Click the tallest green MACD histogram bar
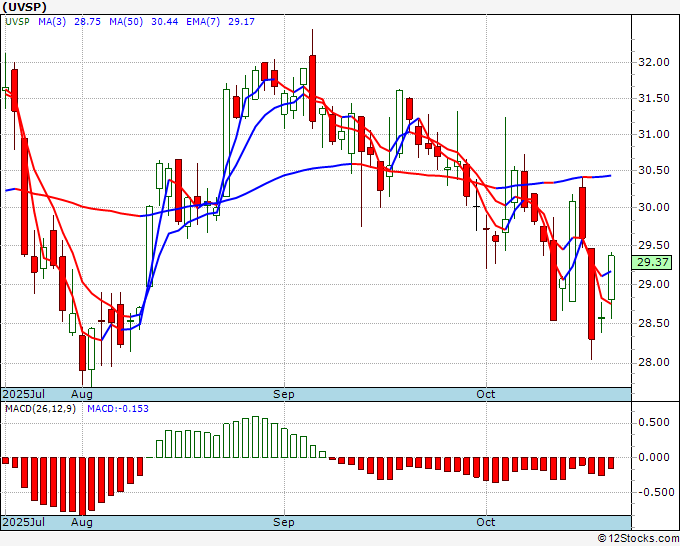Viewport: 680px width, 546px height. tap(255, 437)
